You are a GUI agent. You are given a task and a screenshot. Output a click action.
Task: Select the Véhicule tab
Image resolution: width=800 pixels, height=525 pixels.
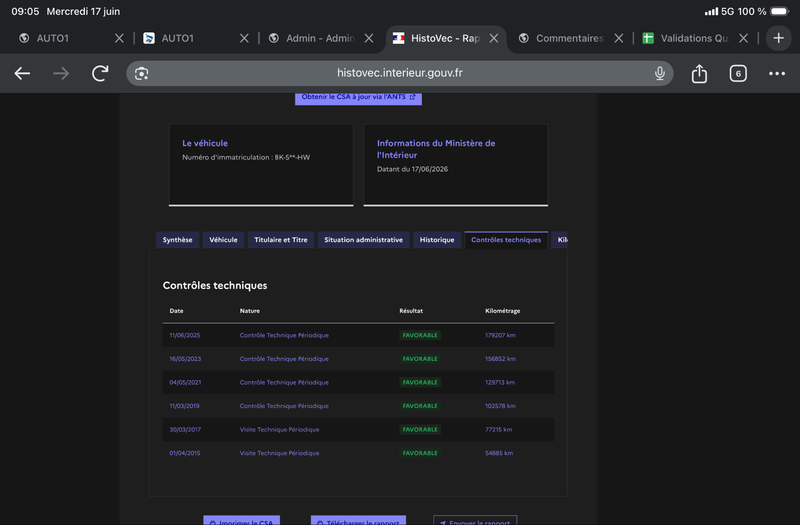click(x=223, y=240)
